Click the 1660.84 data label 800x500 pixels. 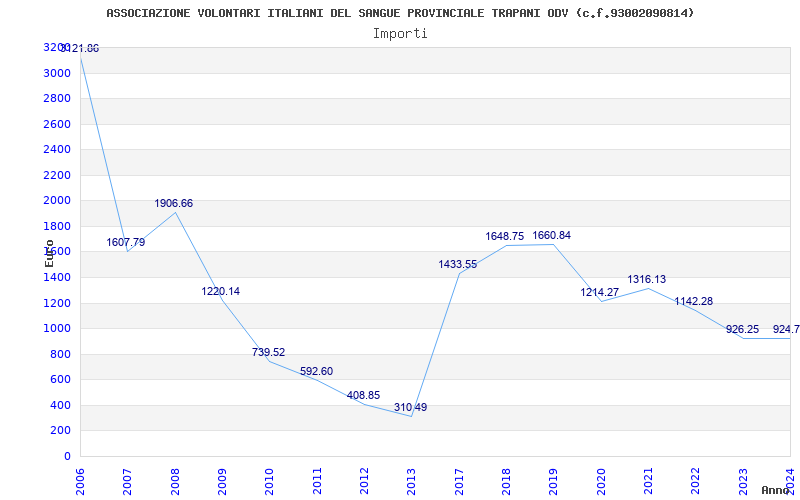[552, 236]
